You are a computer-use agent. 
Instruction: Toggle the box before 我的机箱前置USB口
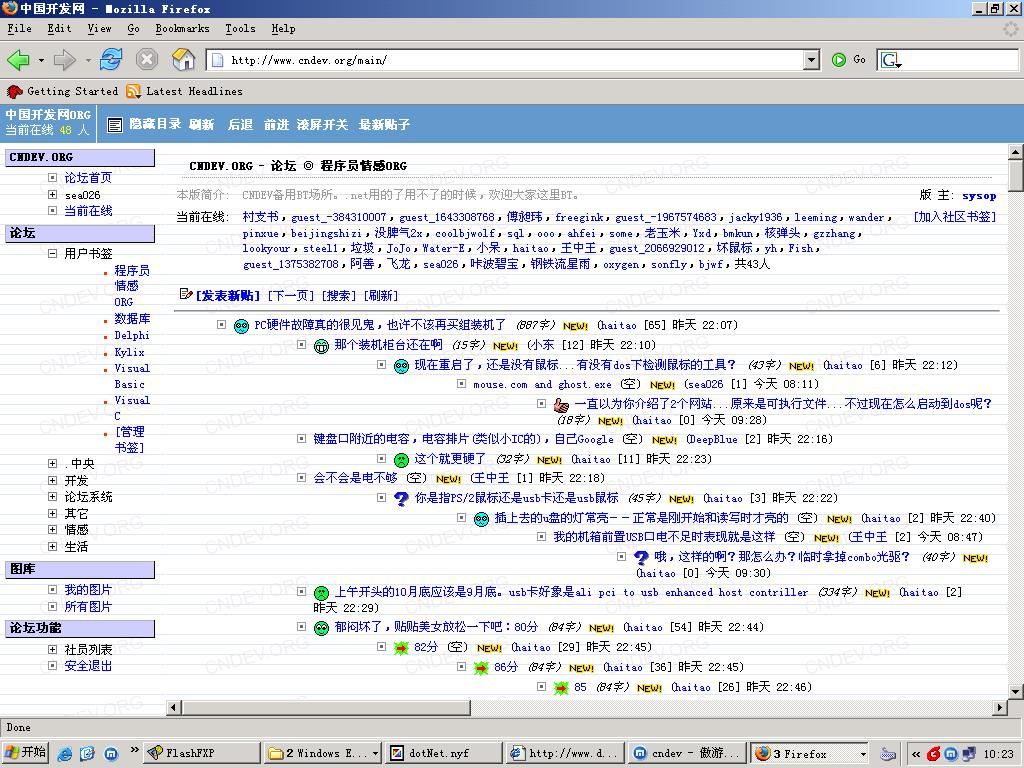(x=541, y=536)
